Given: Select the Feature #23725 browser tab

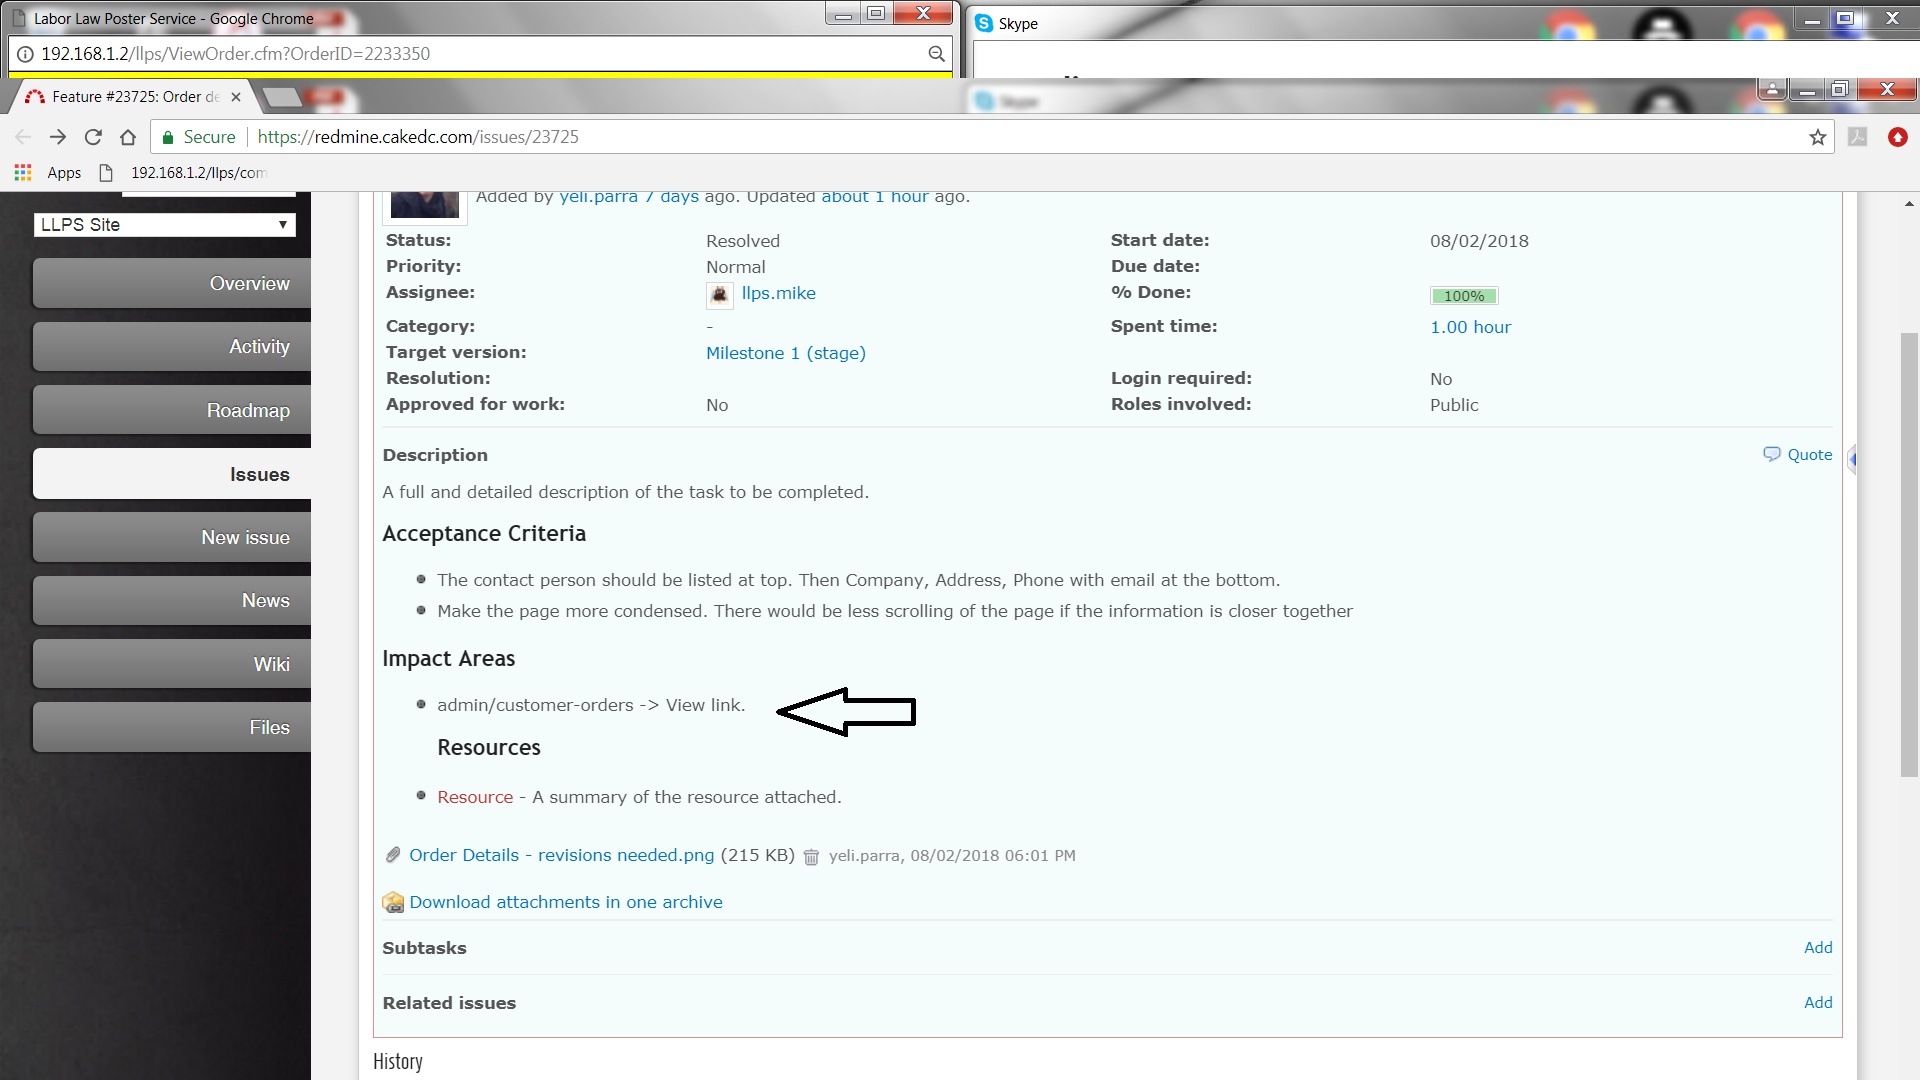Looking at the screenshot, I should click(x=134, y=97).
